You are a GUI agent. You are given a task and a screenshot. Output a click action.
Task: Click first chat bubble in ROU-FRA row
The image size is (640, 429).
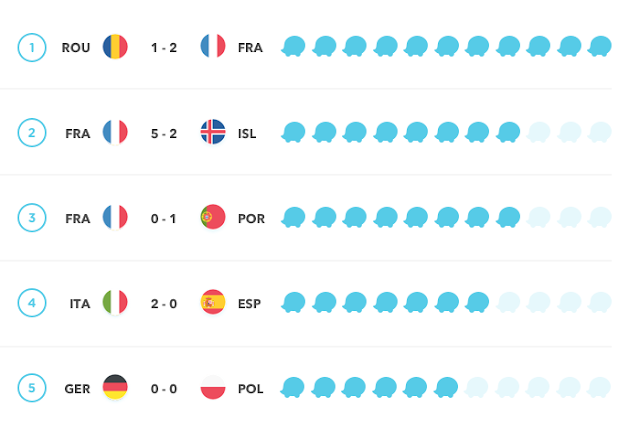293,47
